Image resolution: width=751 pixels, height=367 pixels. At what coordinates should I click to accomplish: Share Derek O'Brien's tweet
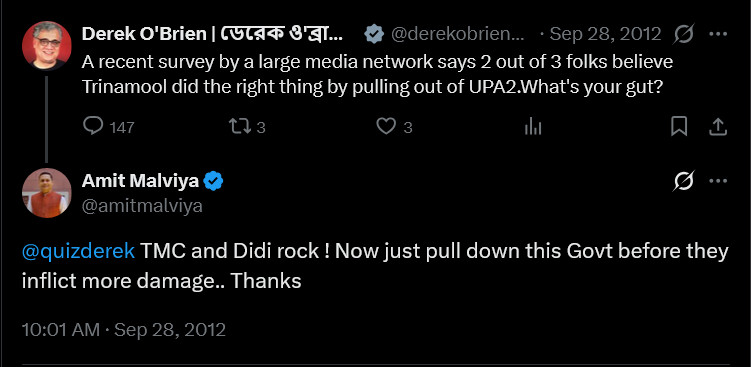click(717, 126)
